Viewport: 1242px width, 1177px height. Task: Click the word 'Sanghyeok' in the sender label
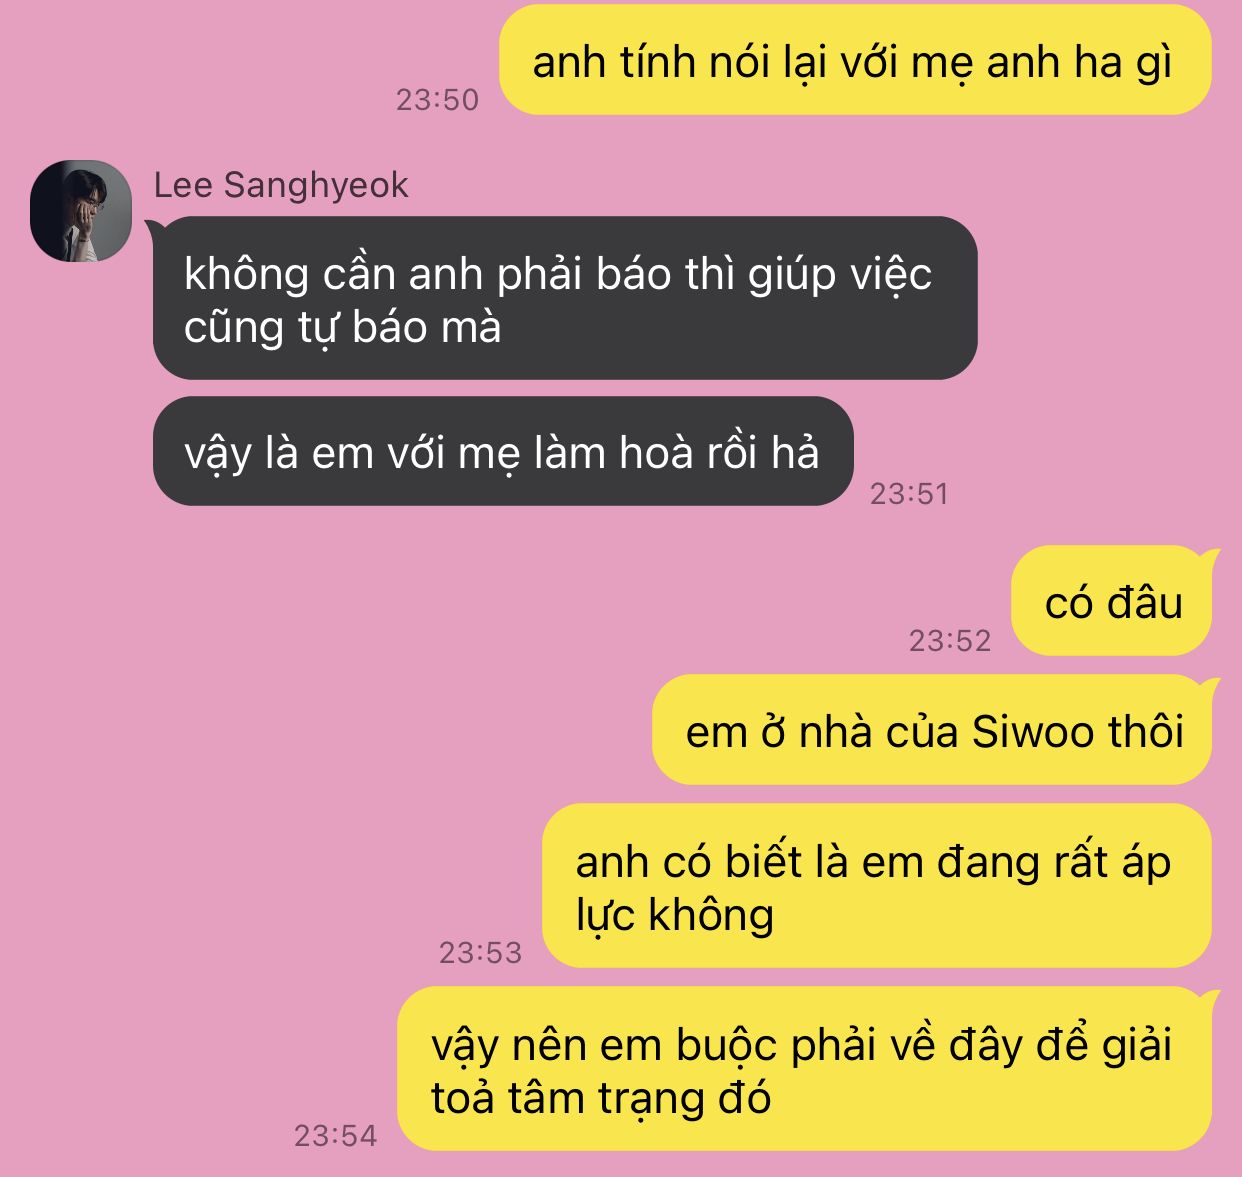click(316, 186)
